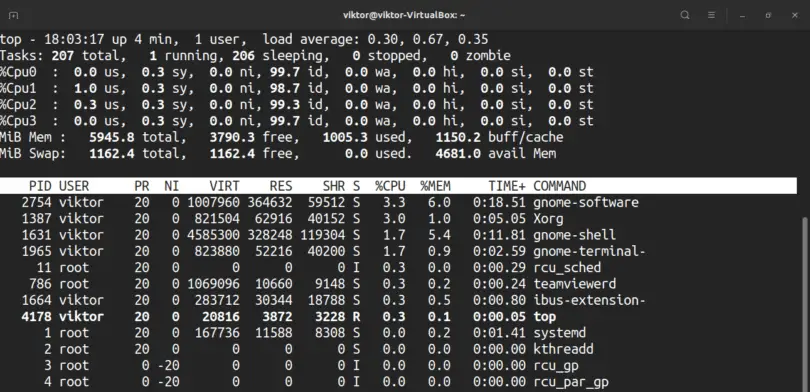Click PID 1965
The height and width of the screenshot is (392, 810).
pos(36,252)
